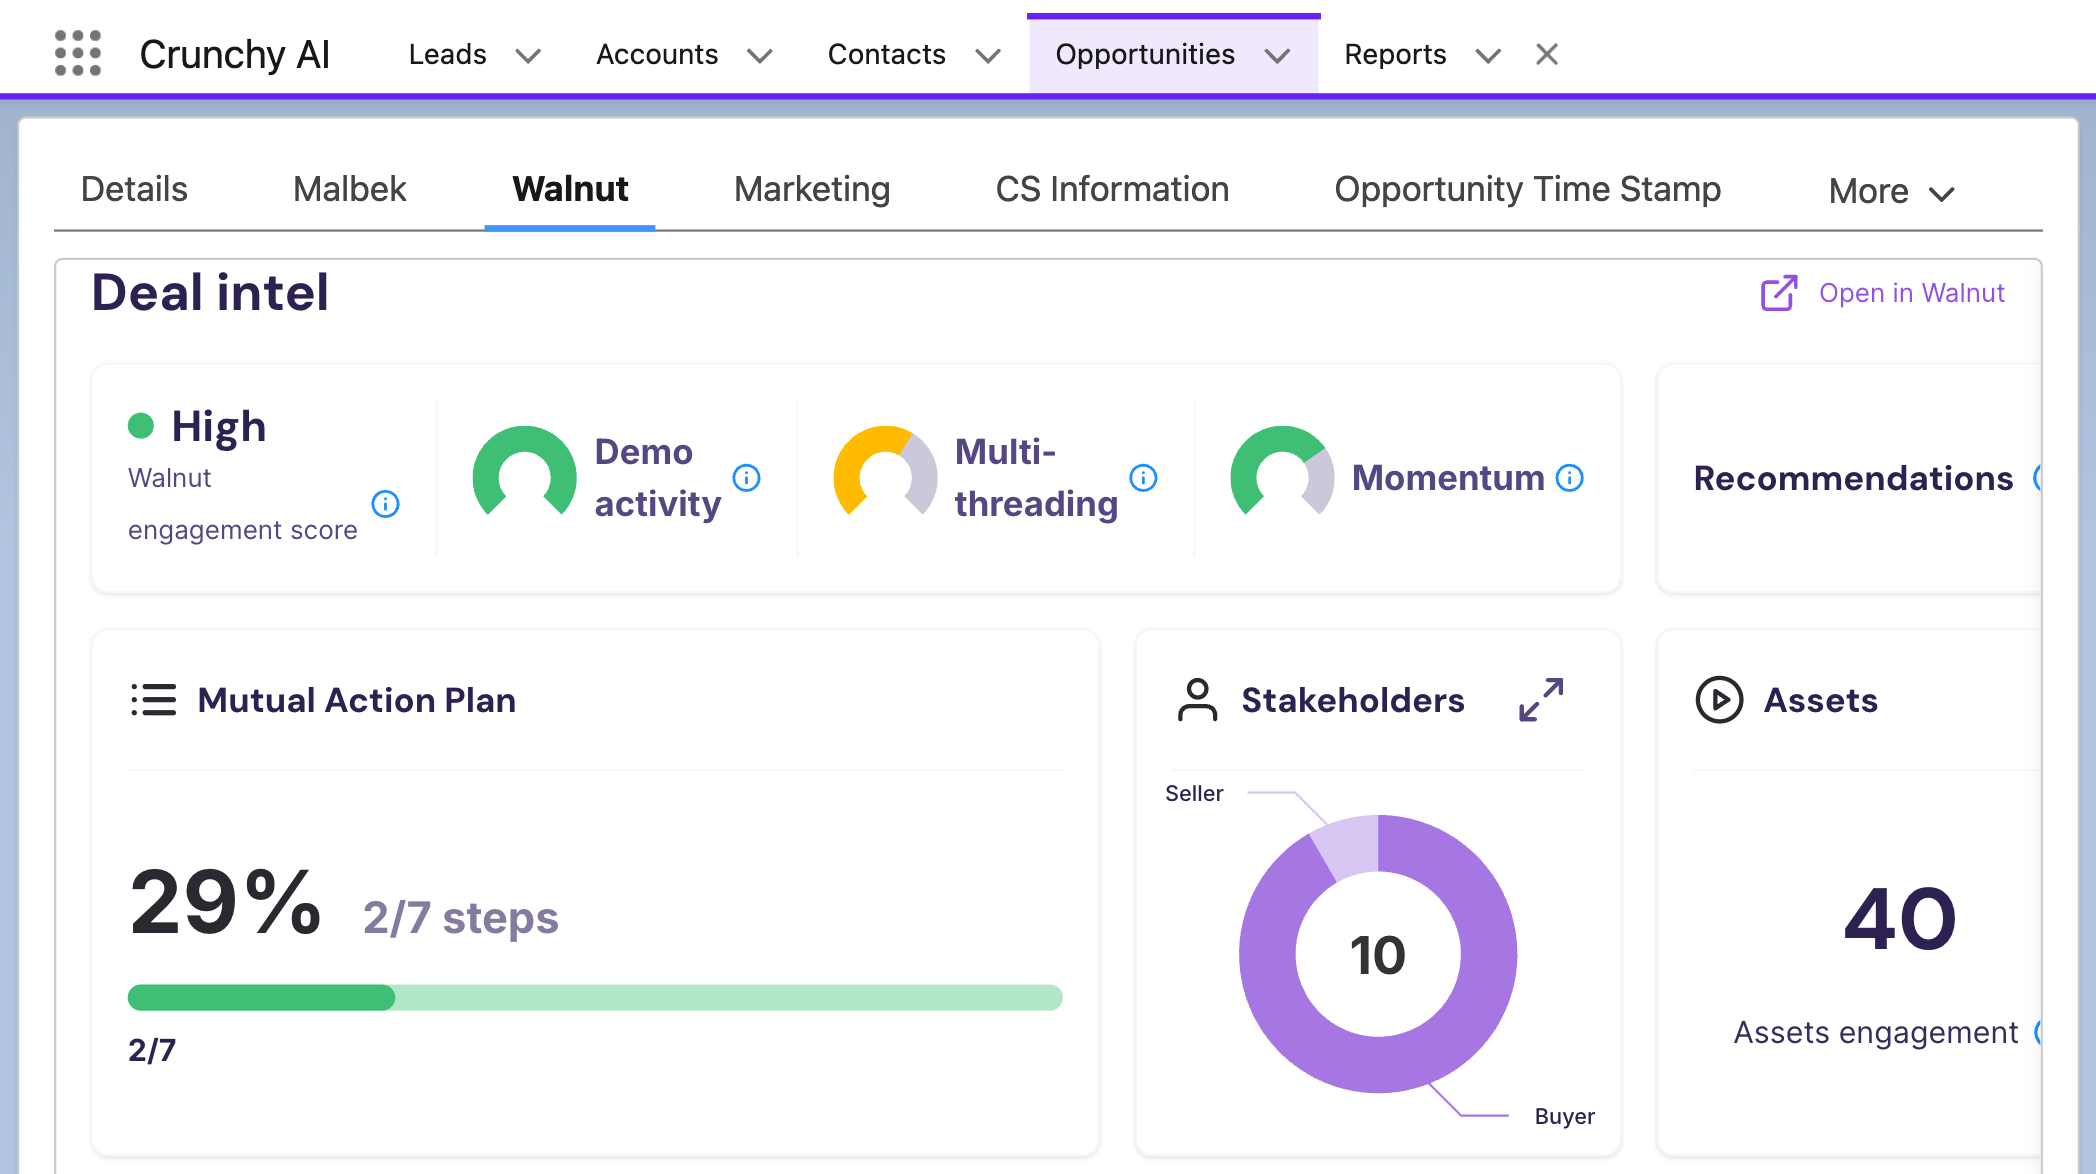Click the green High status dot
This screenshot has height=1174, width=2096.
[141, 426]
